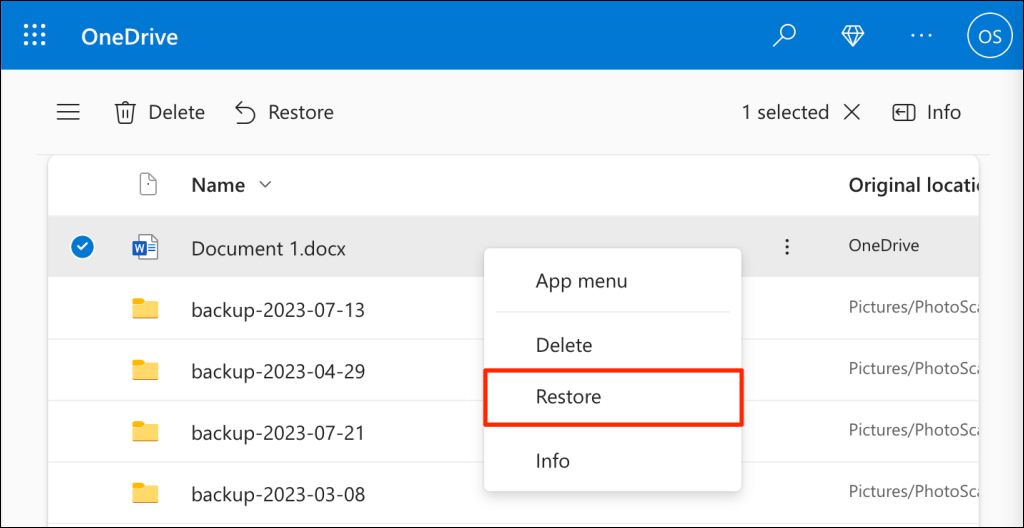Uncheck the Document 1.docx selection circle

(82, 246)
